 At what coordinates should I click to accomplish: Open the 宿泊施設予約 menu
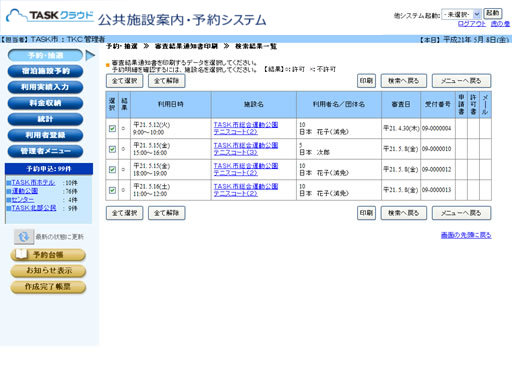click(45, 71)
